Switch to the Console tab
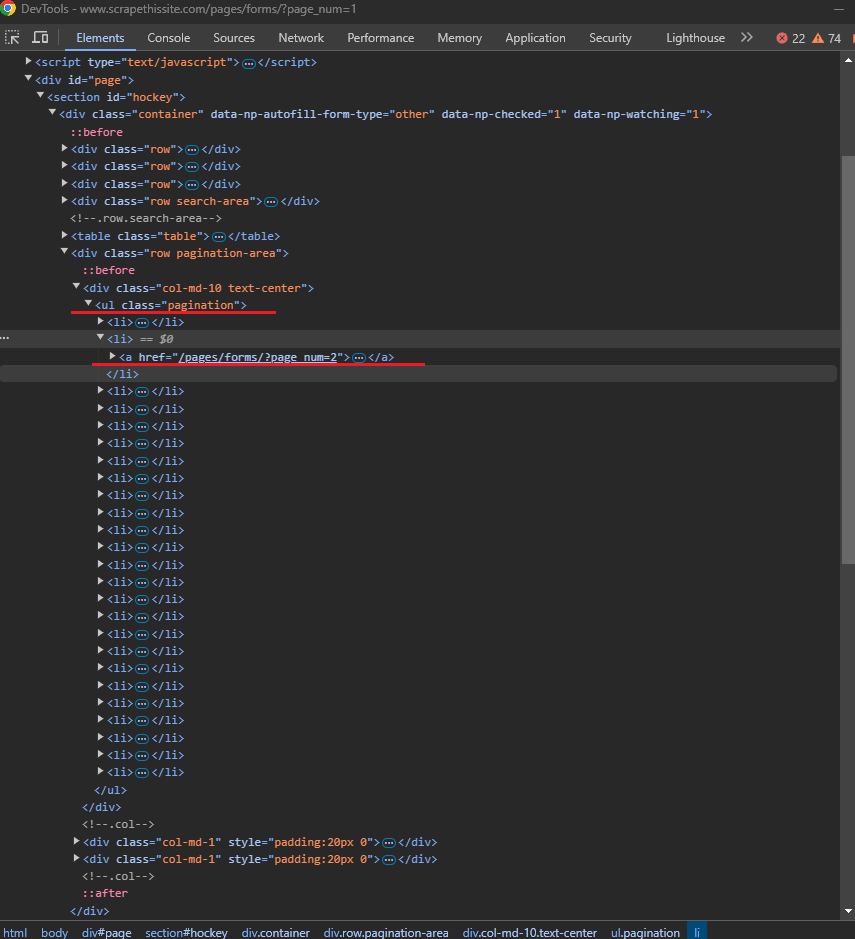The height and width of the screenshot is (939, 855). (168, 37)
